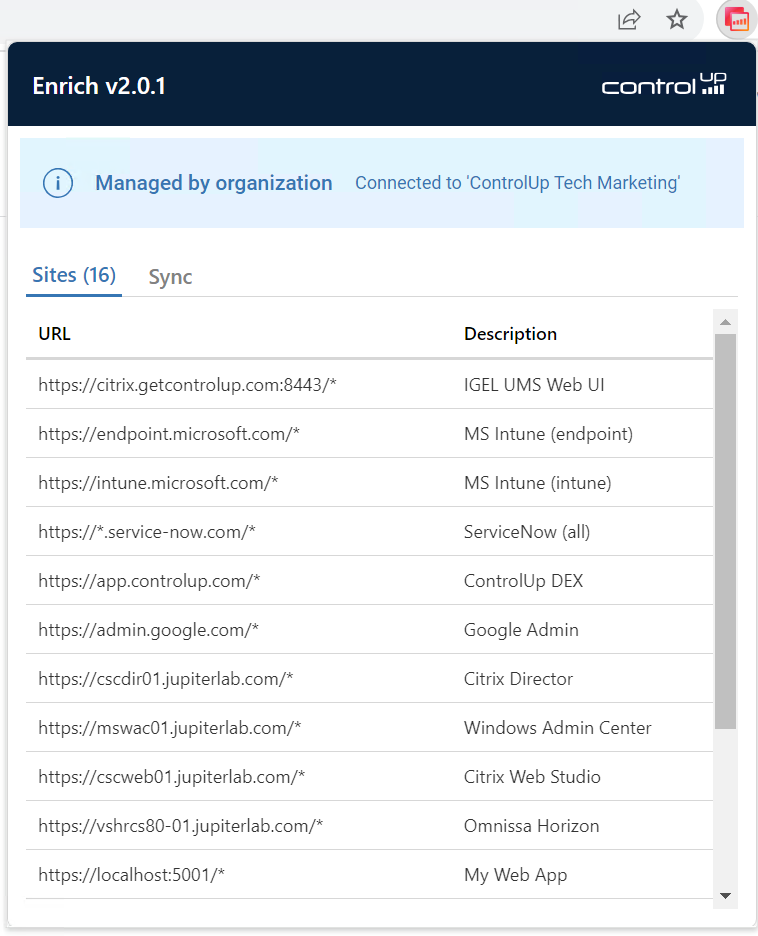Select the https://vshrcs80-01.jupiterlab.com/* URL

180,826
